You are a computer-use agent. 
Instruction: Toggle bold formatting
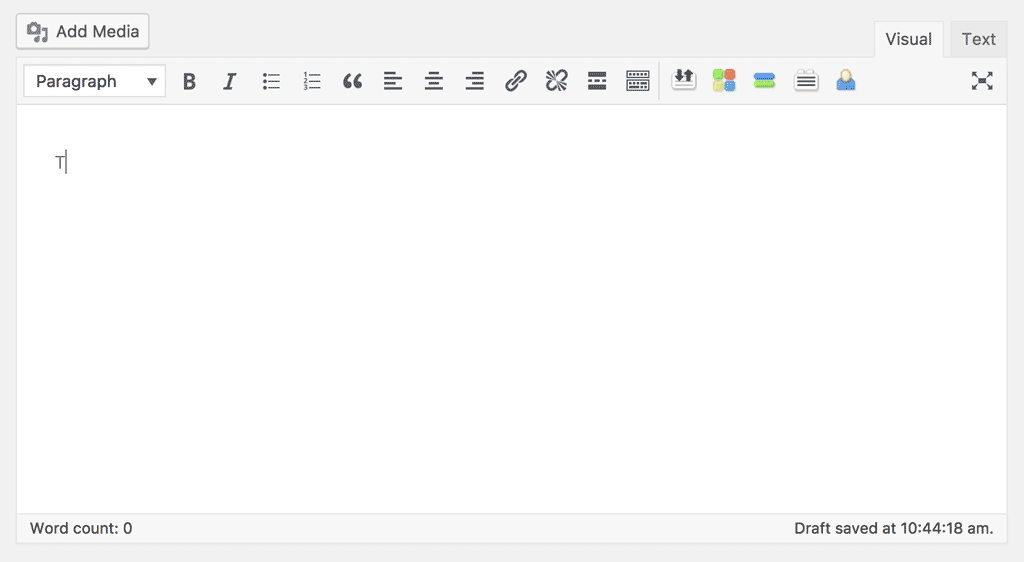tap(189, 82)
